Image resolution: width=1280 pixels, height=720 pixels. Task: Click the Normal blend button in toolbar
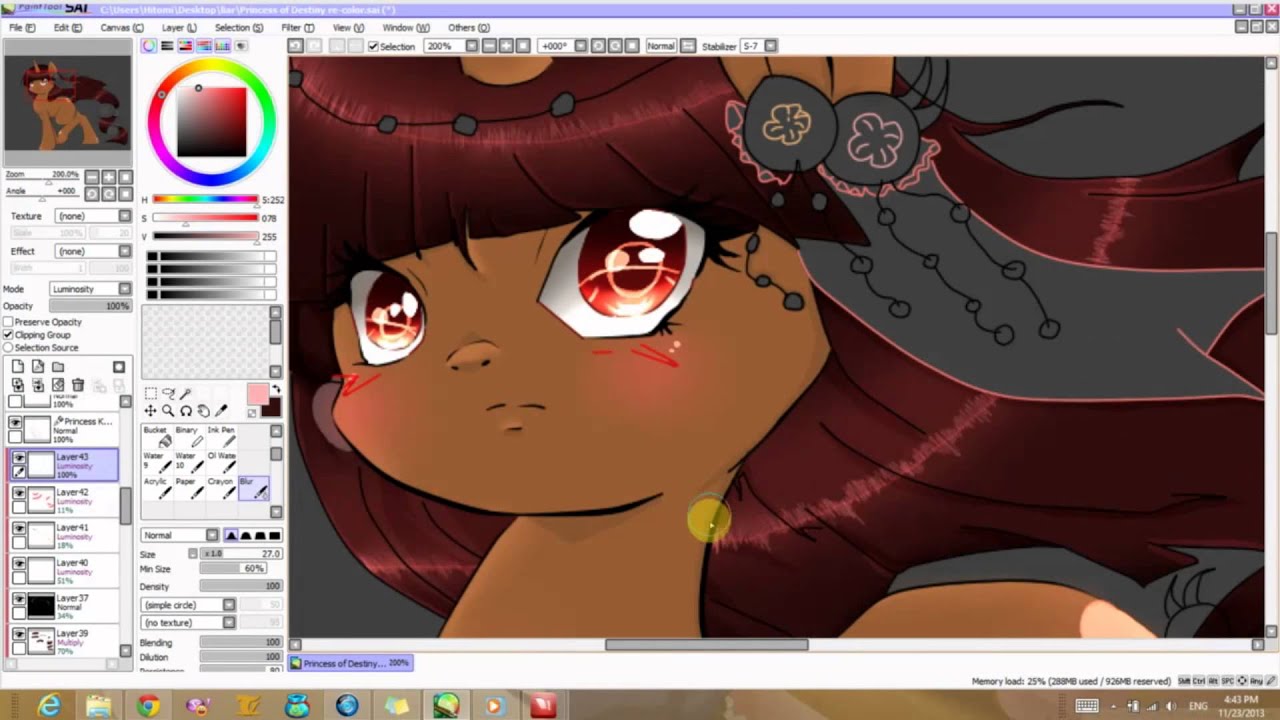click(x=661, y=46)
